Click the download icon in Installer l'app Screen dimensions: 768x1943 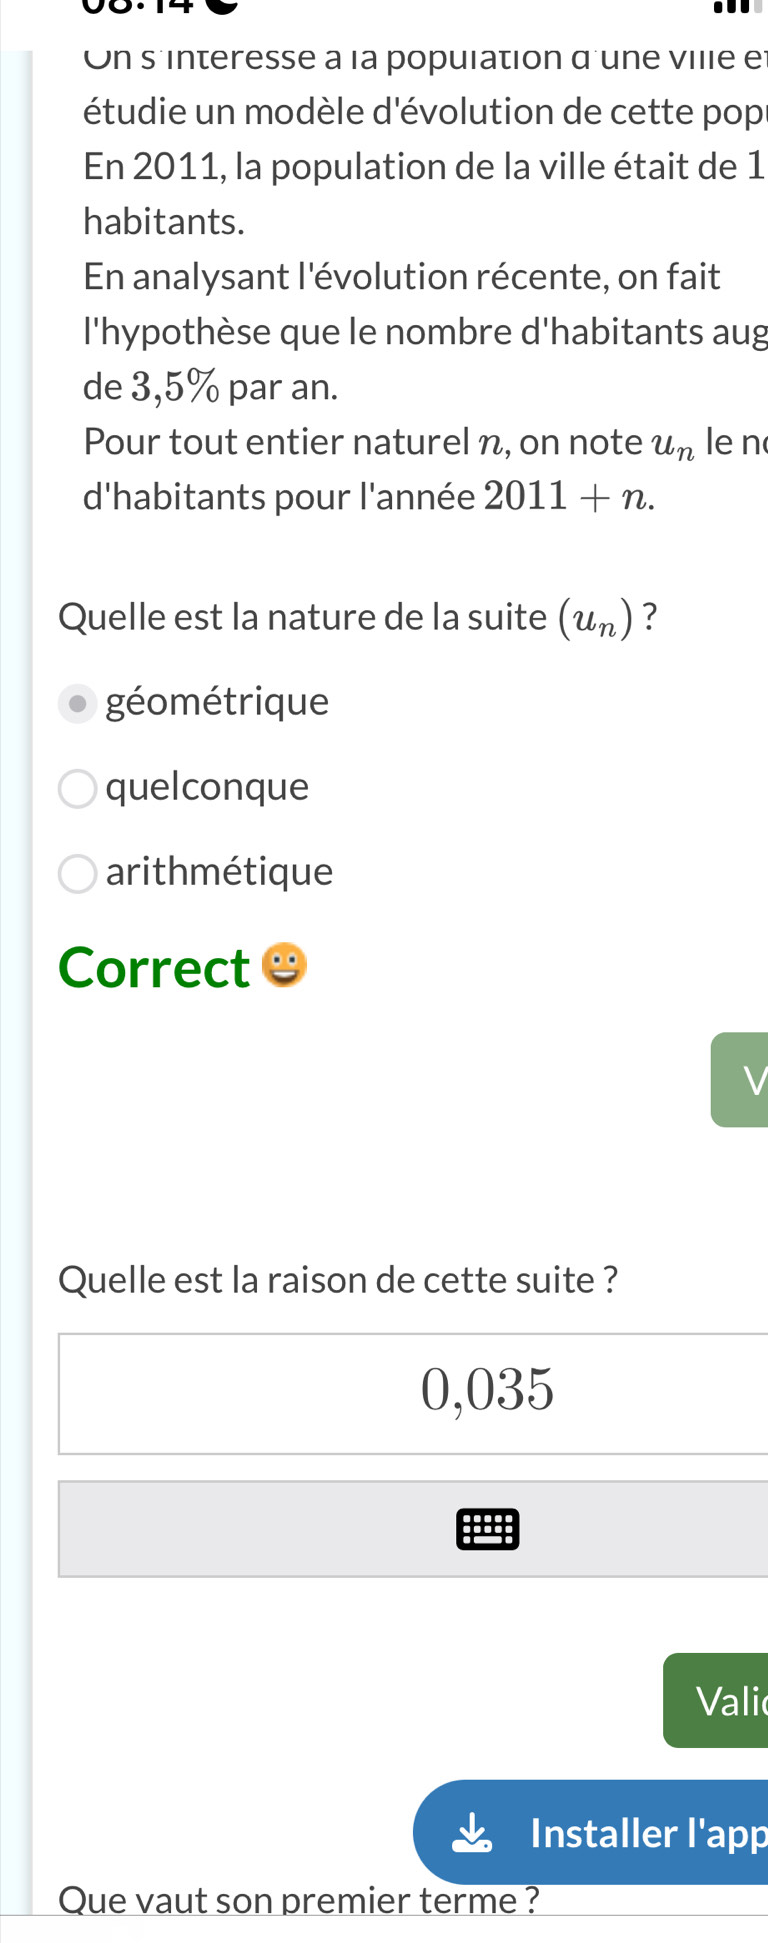point(472,1833)
